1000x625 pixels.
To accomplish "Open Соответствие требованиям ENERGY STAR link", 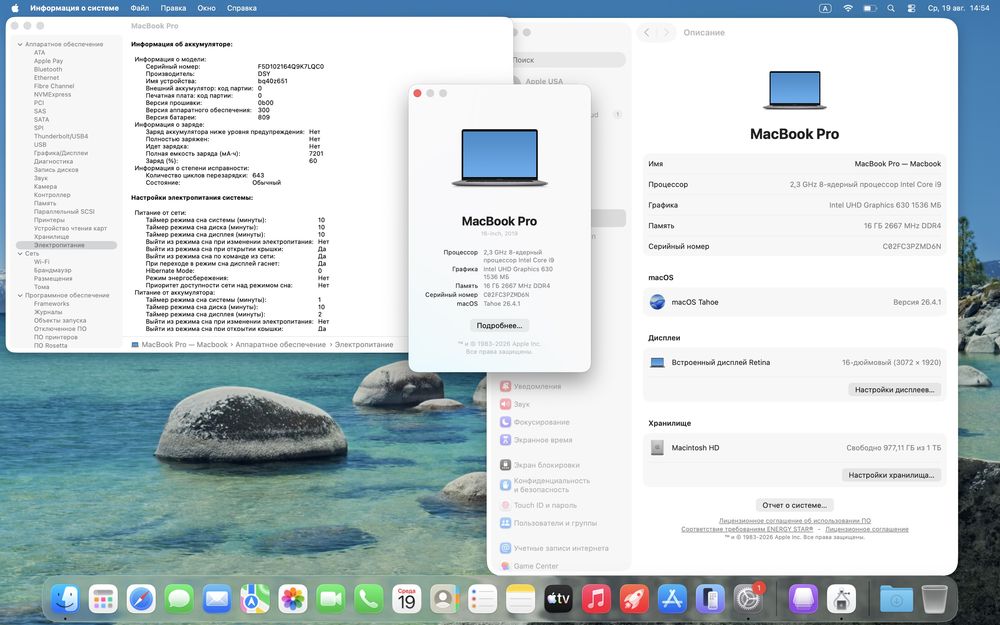I will 747,529.
